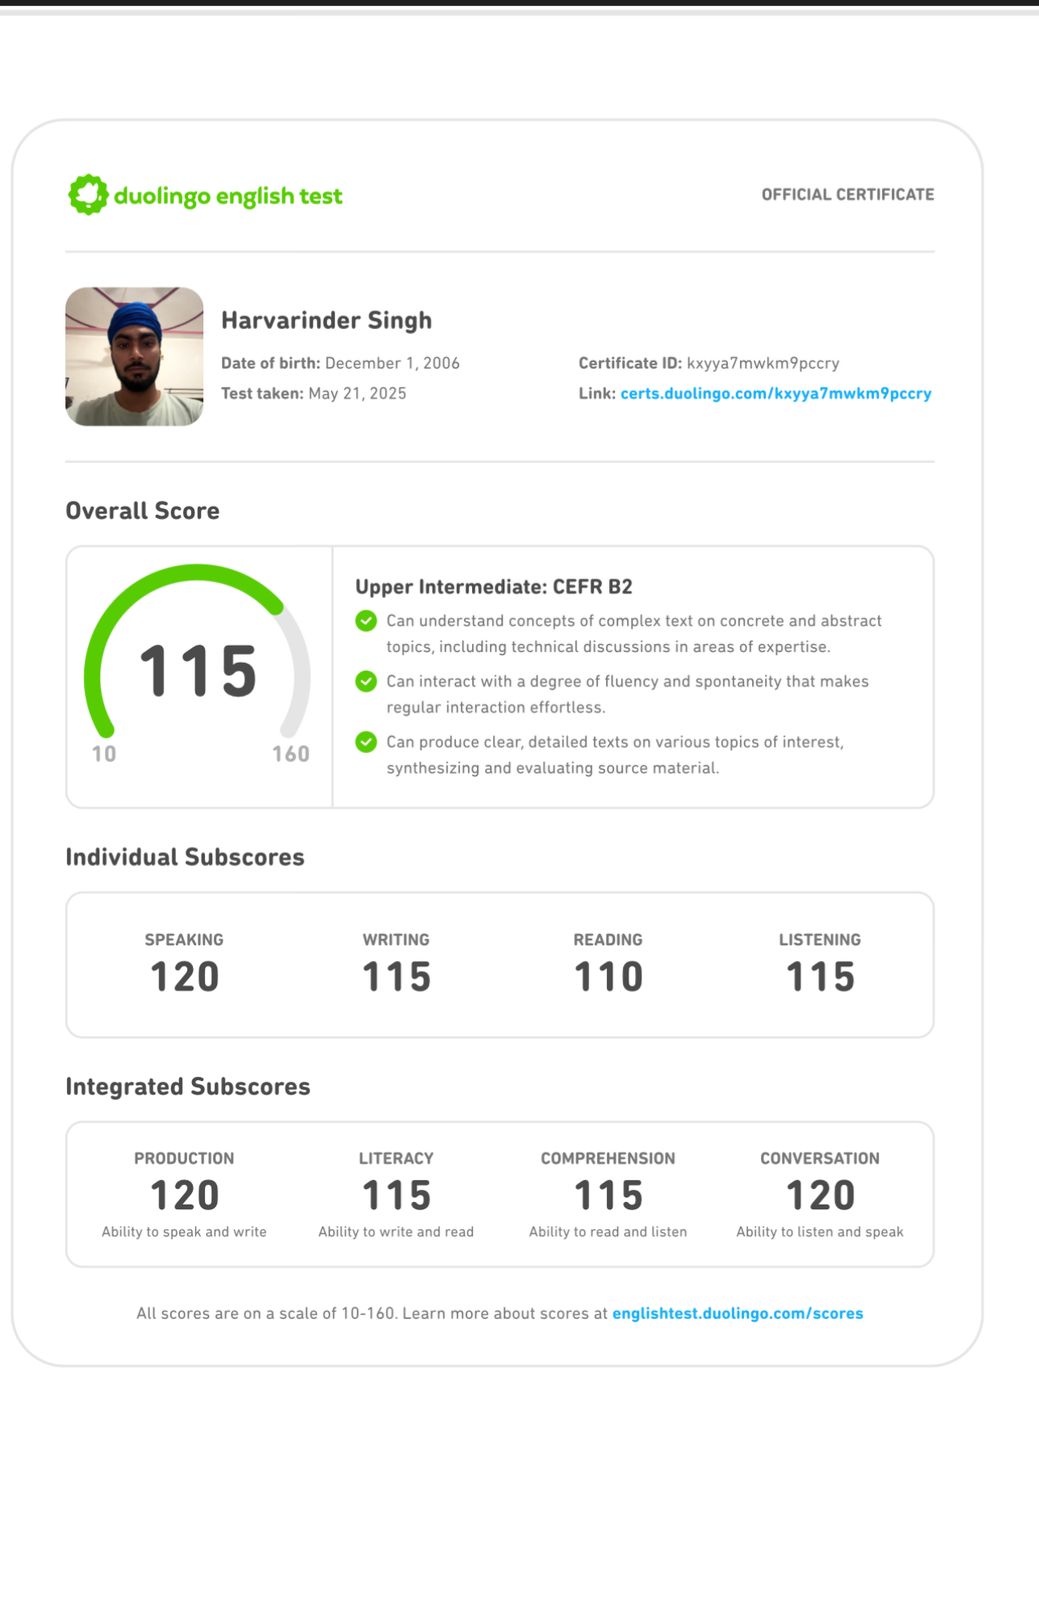Click the test taken date "May 21, 2025"
The height and width of the screenshot is (1600, 1039).
[357, 393]
